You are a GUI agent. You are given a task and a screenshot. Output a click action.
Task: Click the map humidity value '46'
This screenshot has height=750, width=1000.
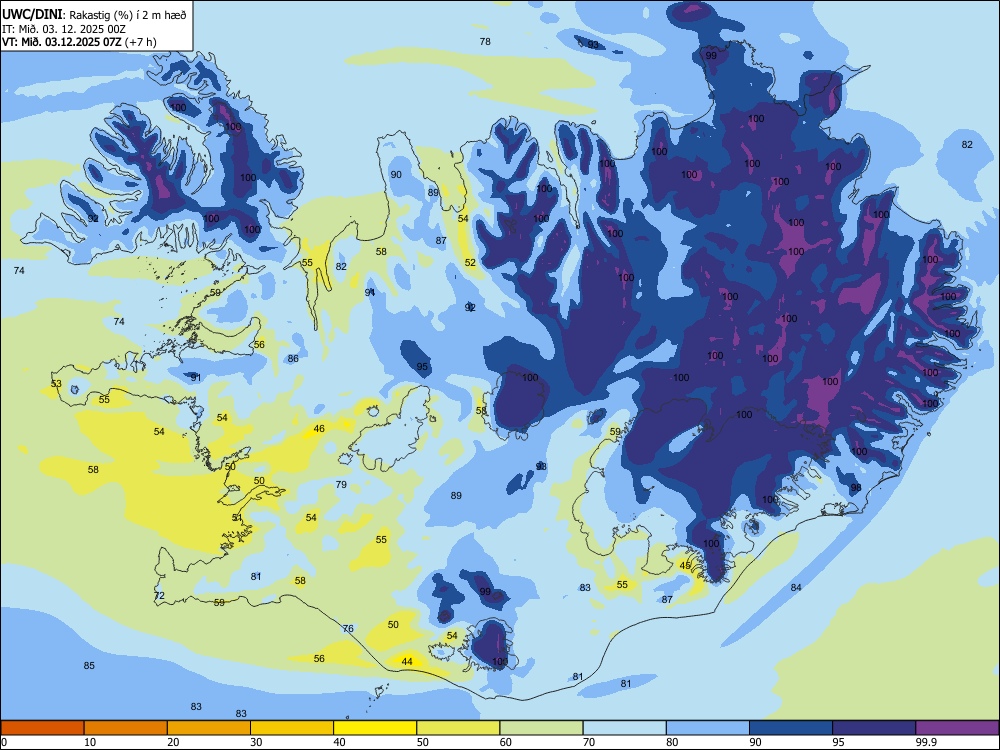click(x=319, y=429)
